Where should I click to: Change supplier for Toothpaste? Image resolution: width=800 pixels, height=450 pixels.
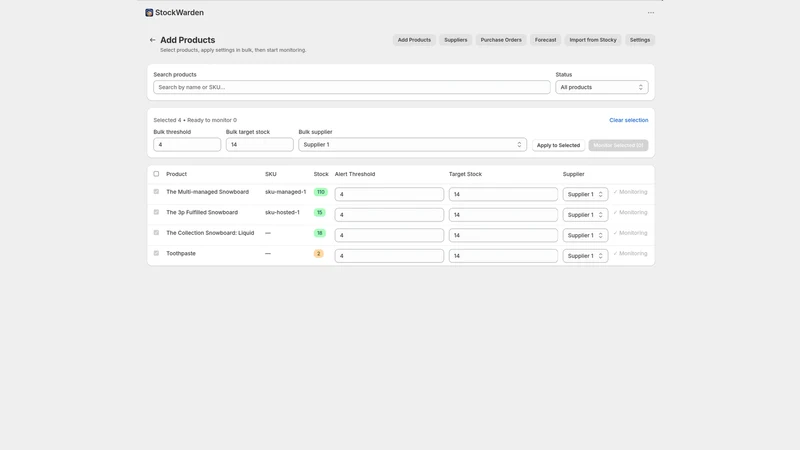pyautogui.click(x=585, y=256)
